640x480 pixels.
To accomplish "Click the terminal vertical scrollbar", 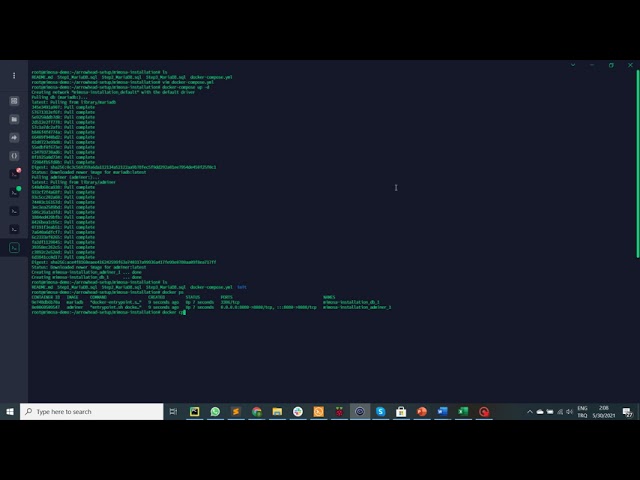I will (637, 163).
